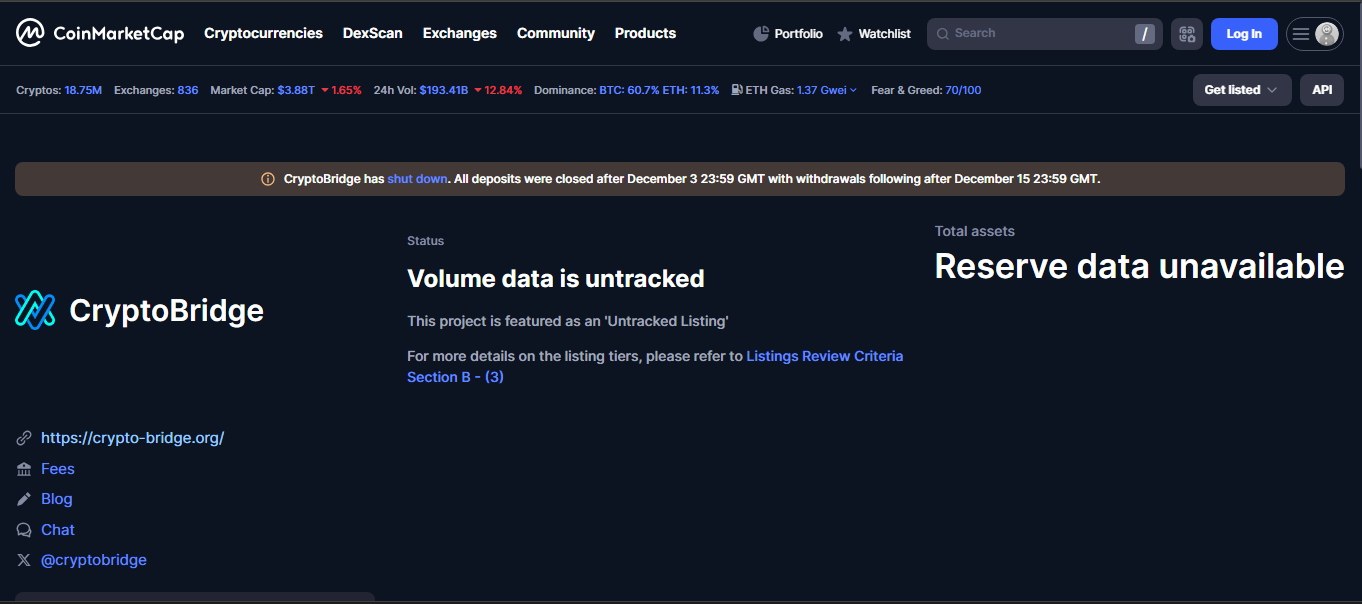Open the hamburger profile menu
This screenshot has height=604, width=1362.
click(x=1301, y=34)
